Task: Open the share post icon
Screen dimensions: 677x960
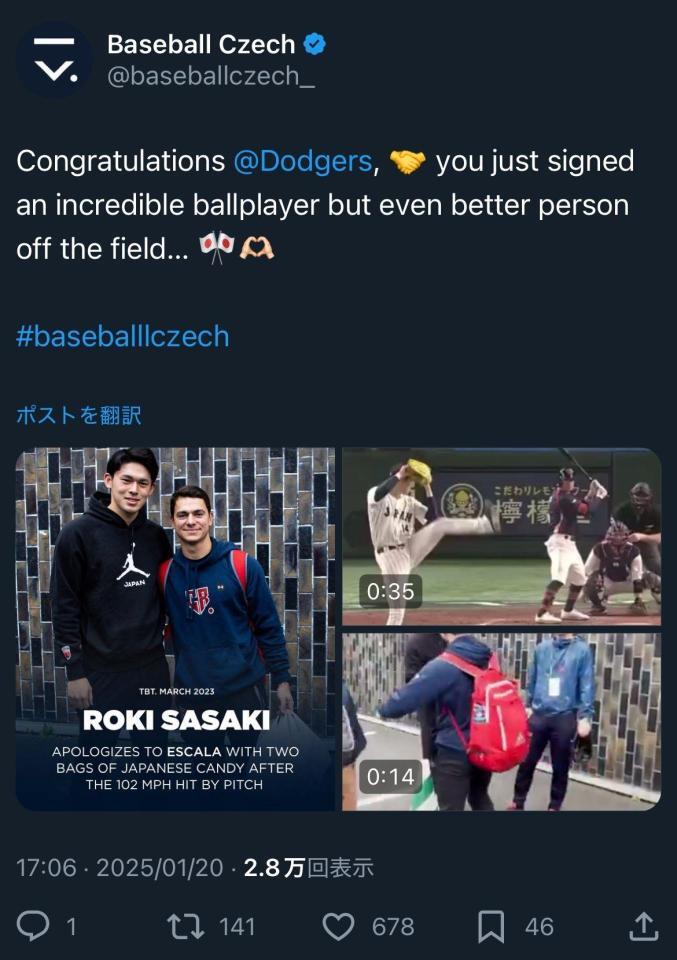Action: [x=643, y=927]
